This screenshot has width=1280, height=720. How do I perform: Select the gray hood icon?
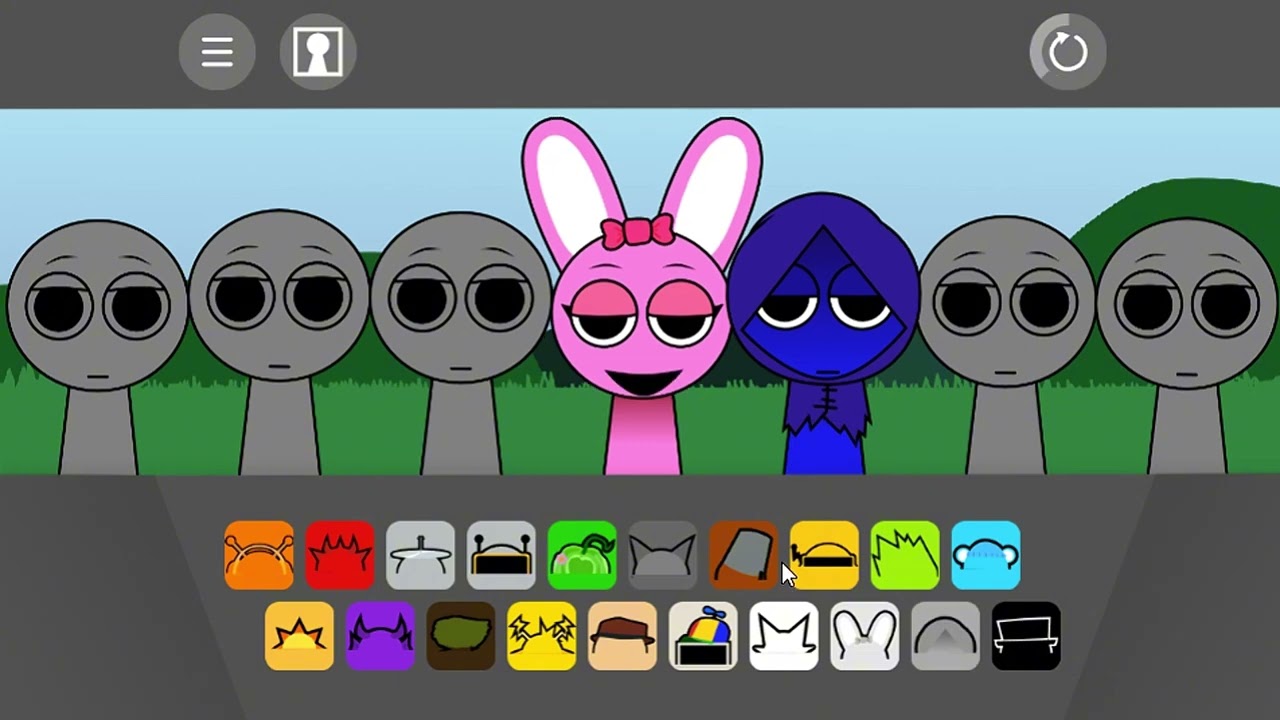pos(945,636)
